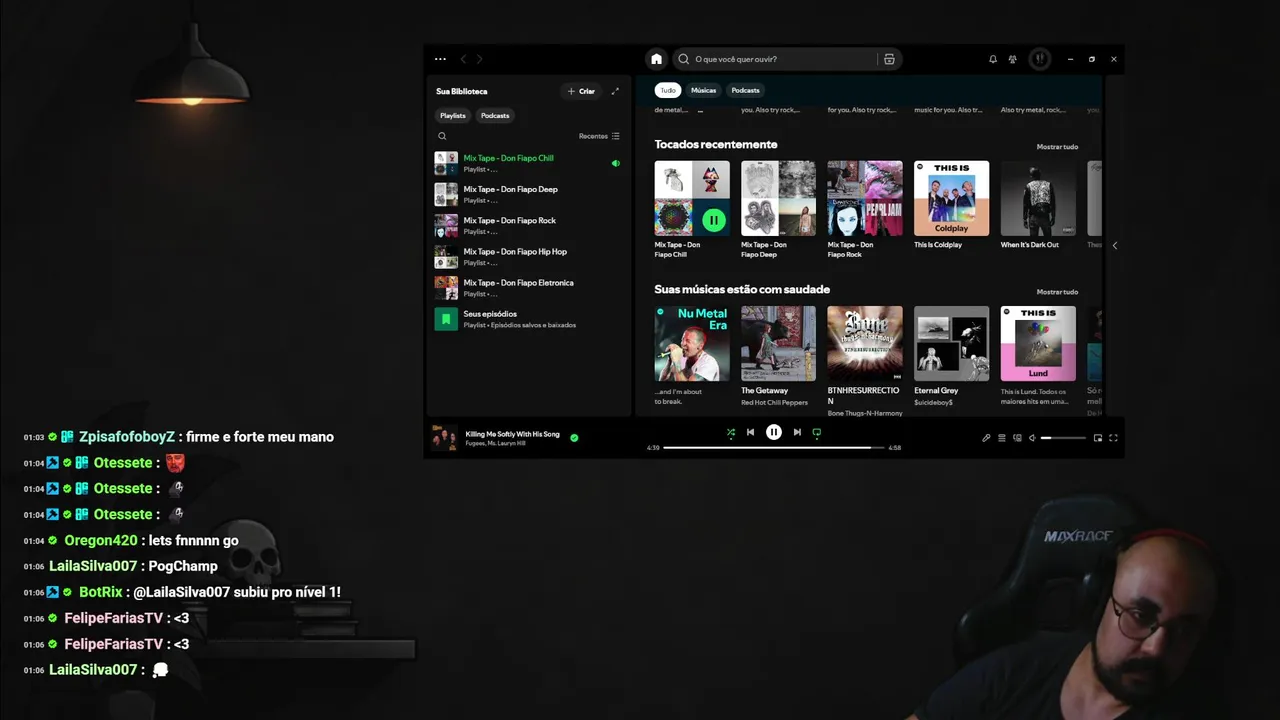This screenshot has height=720, width=1280.
Task: Open This Is Lund card
Action: click(1038, 356)
